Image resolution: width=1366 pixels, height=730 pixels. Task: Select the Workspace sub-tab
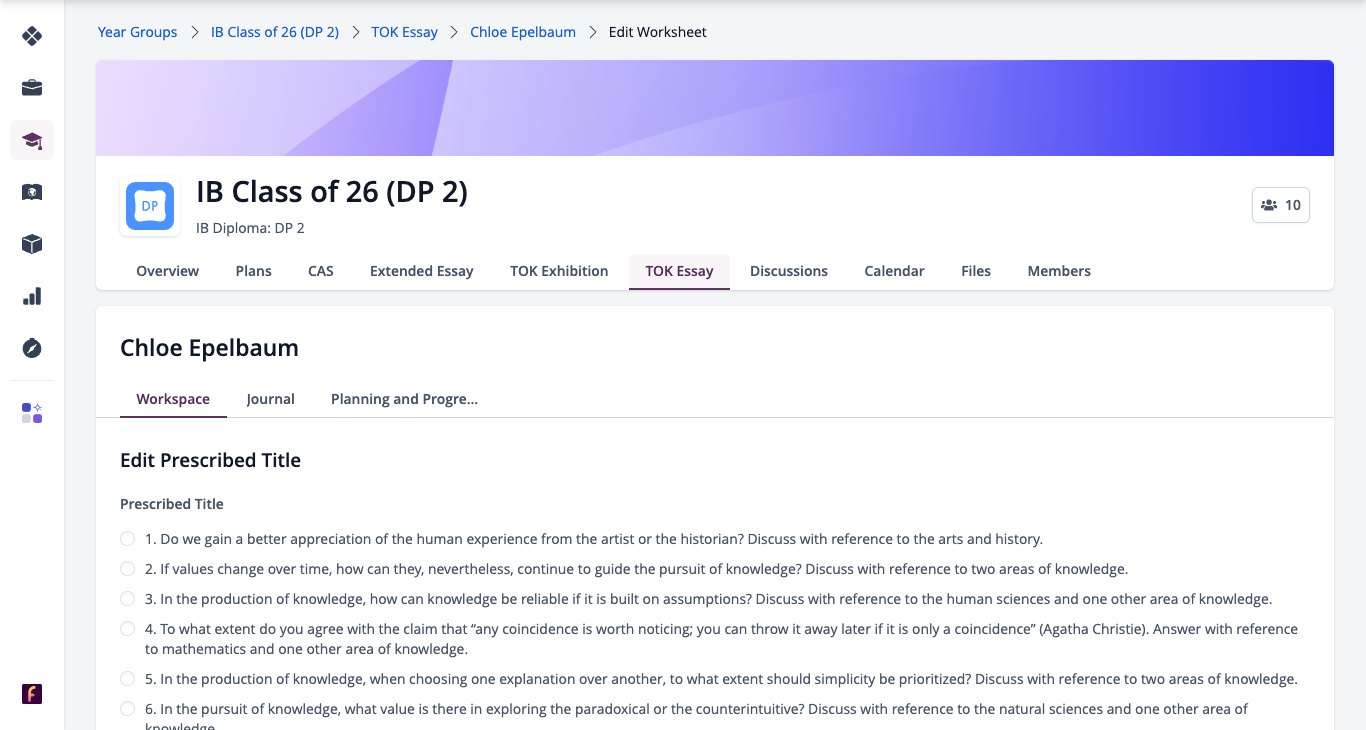click(173, 399)
